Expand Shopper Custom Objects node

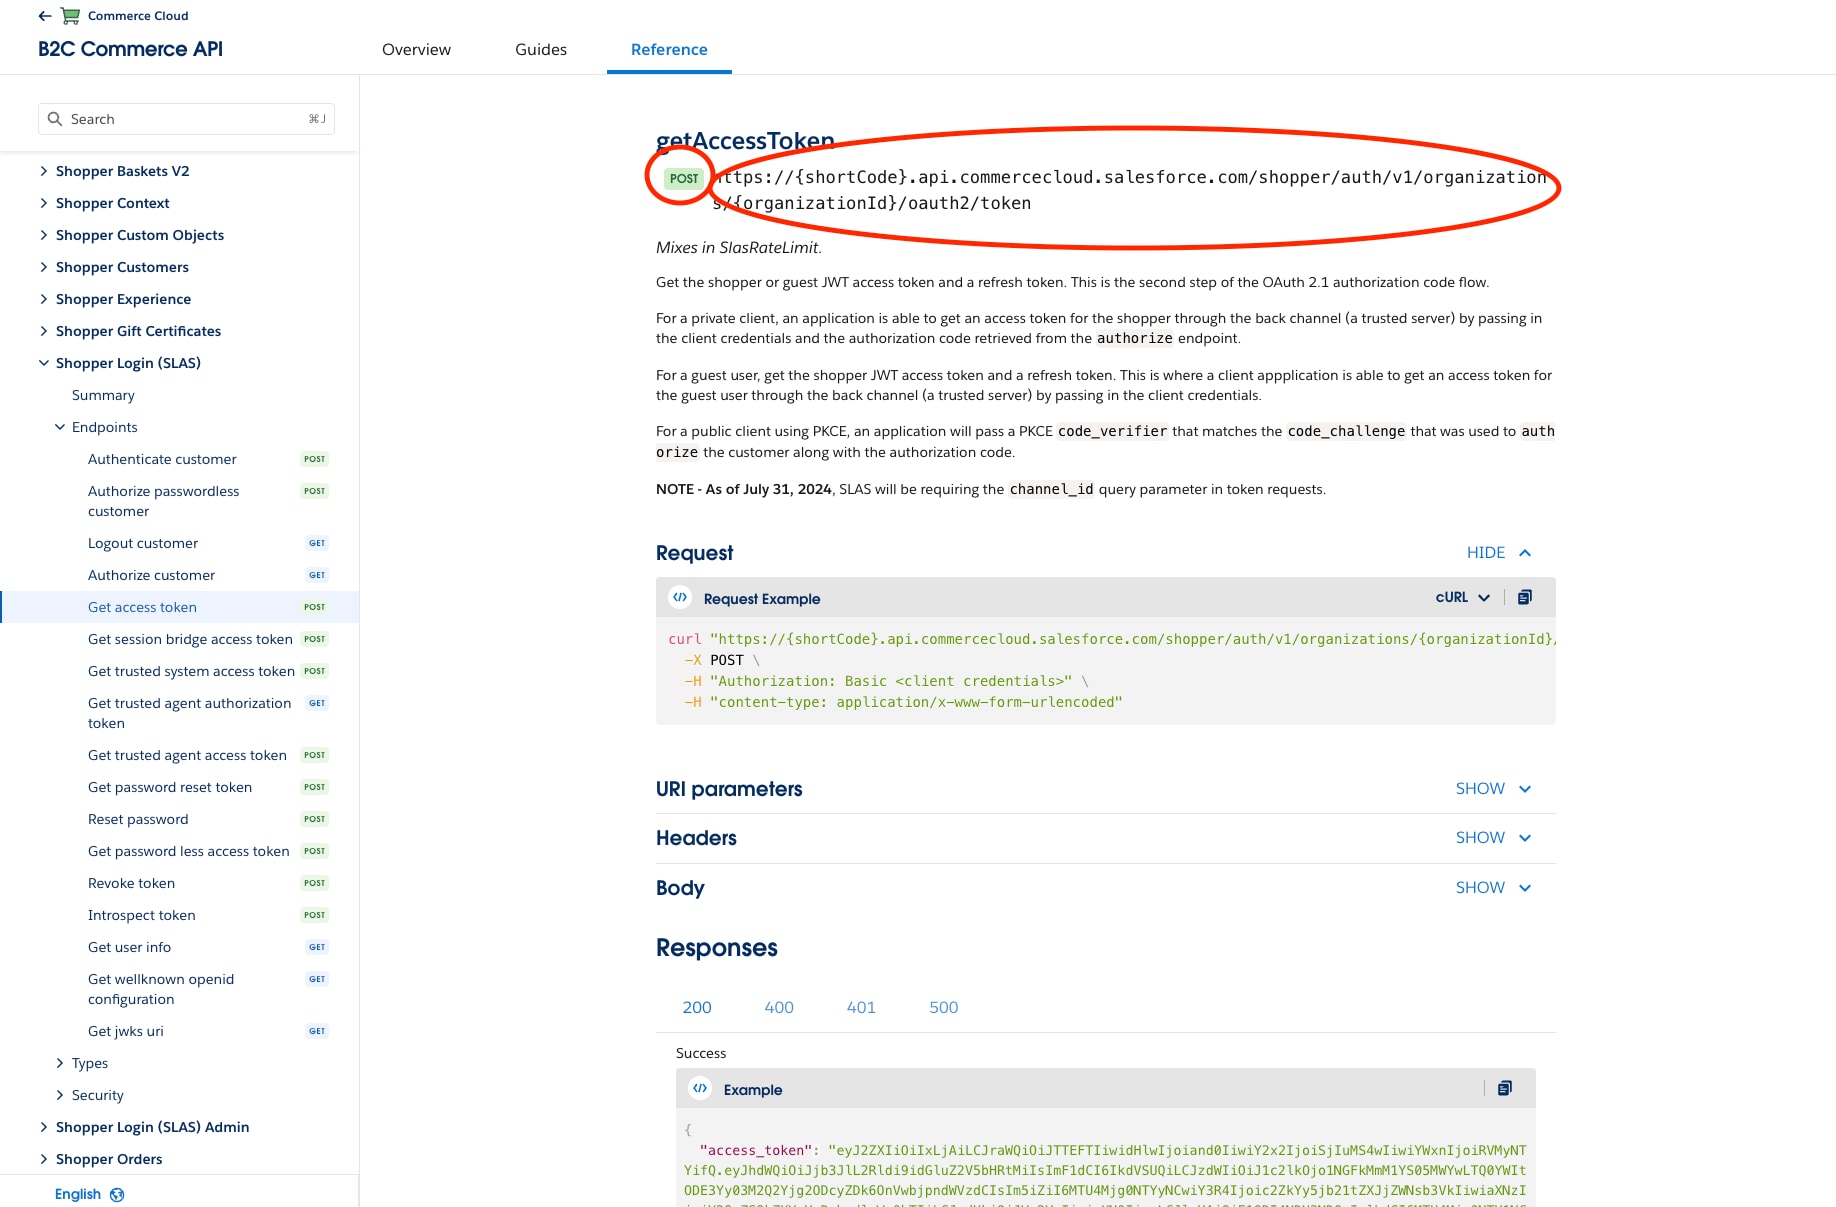[43, 235]
